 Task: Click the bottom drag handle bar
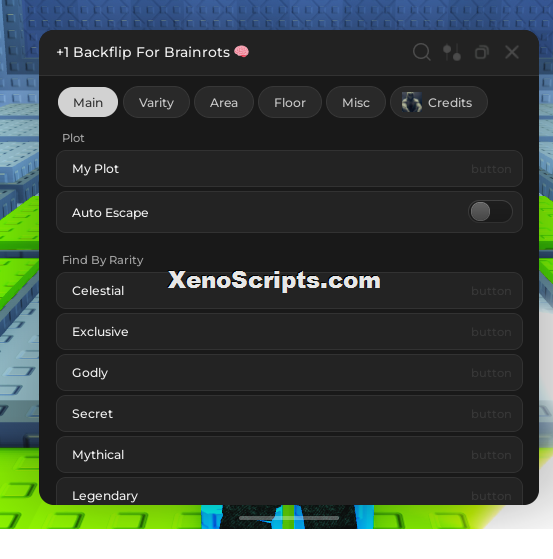[x=289, y=518]
